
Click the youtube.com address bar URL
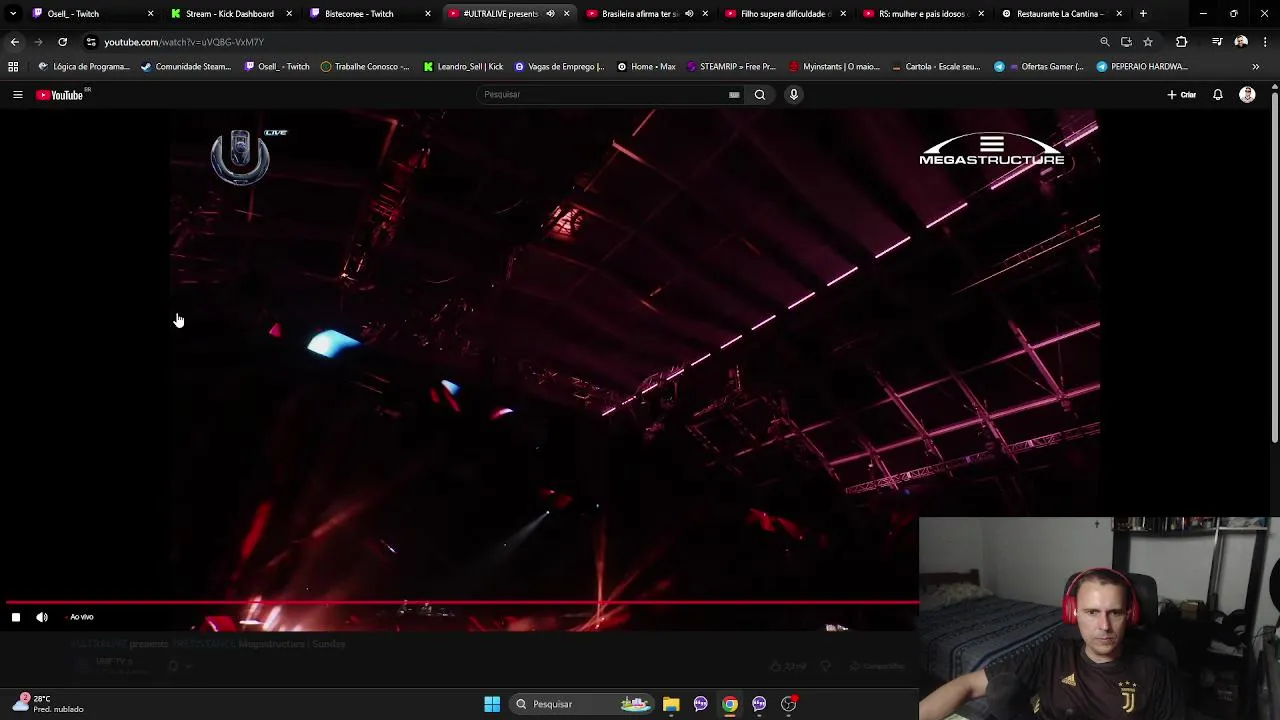click(184, 42)
